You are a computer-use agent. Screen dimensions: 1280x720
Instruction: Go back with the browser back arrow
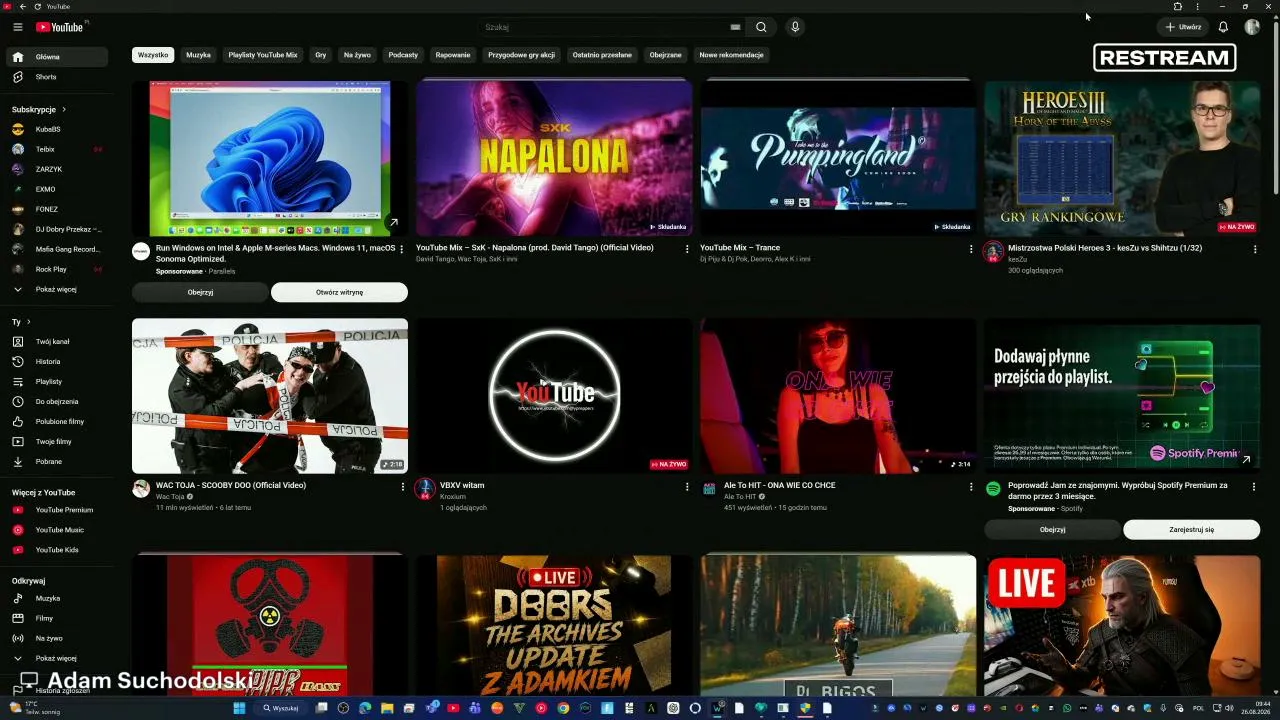pyautogui.click(x=22, y=6)
